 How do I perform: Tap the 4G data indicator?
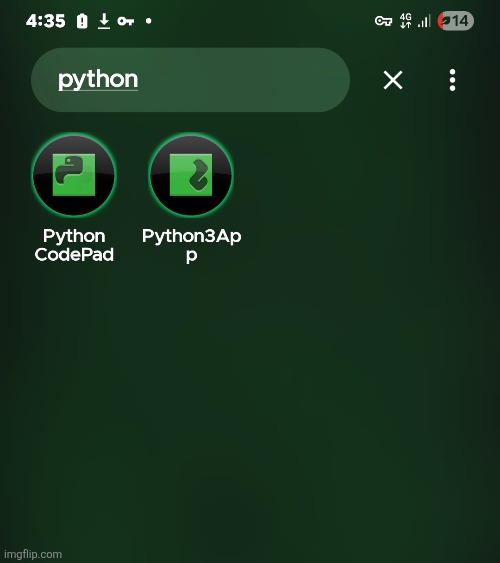[406, 21]
